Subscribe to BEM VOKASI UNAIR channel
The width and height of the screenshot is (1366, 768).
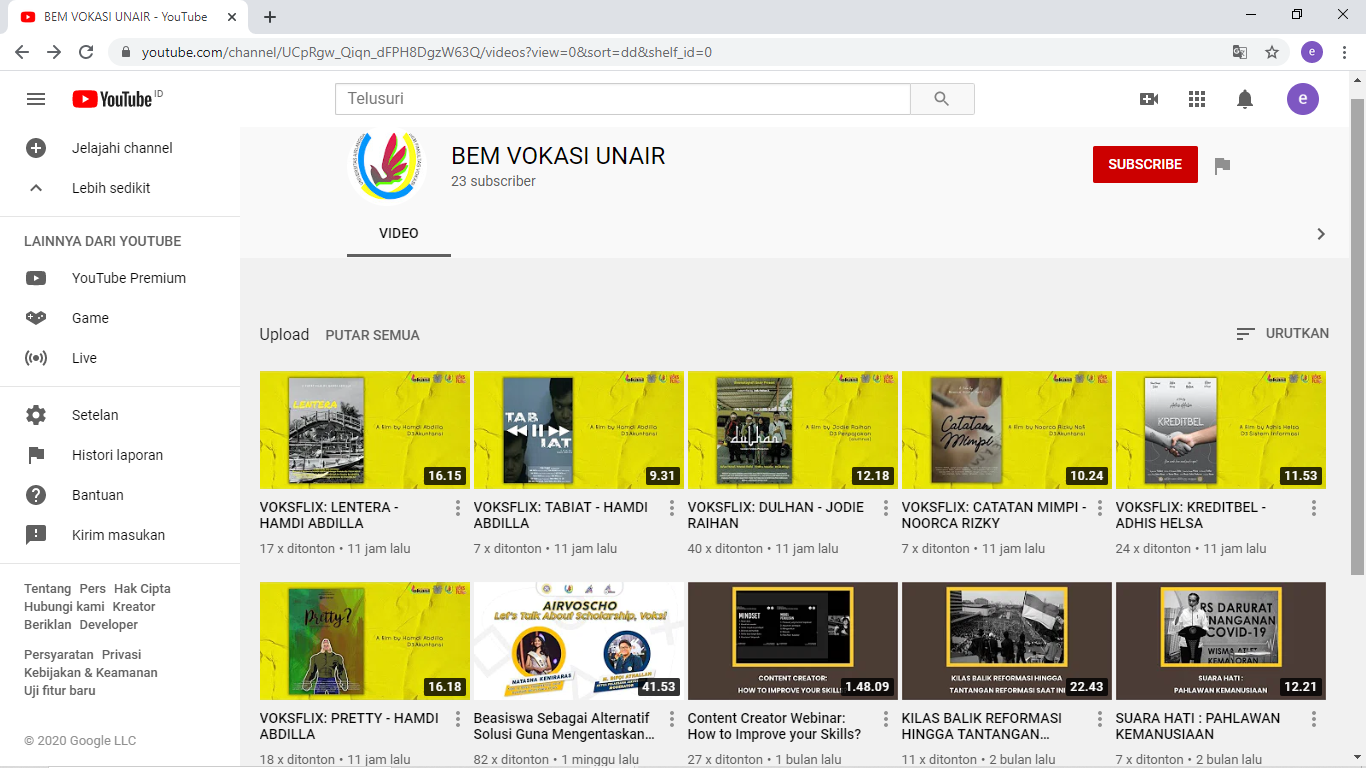(1145, 165)
